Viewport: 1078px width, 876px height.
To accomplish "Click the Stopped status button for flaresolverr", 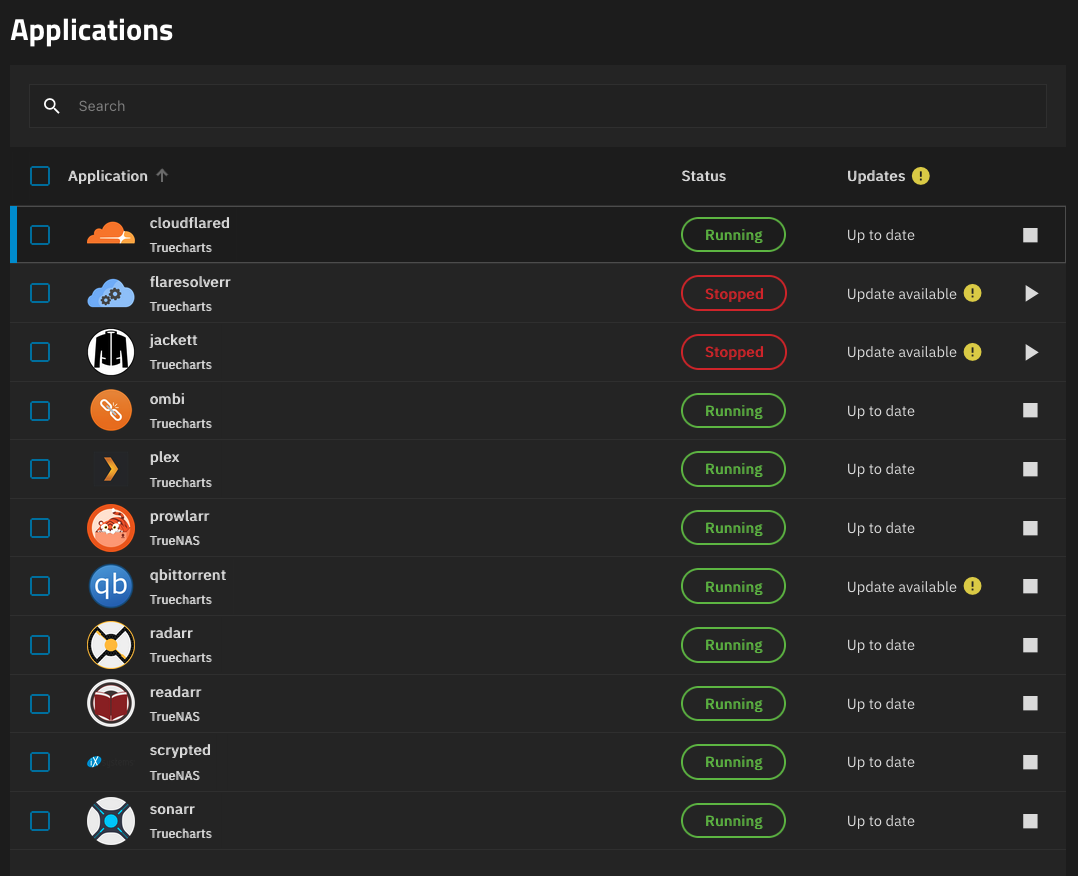I will pos(733,293).
